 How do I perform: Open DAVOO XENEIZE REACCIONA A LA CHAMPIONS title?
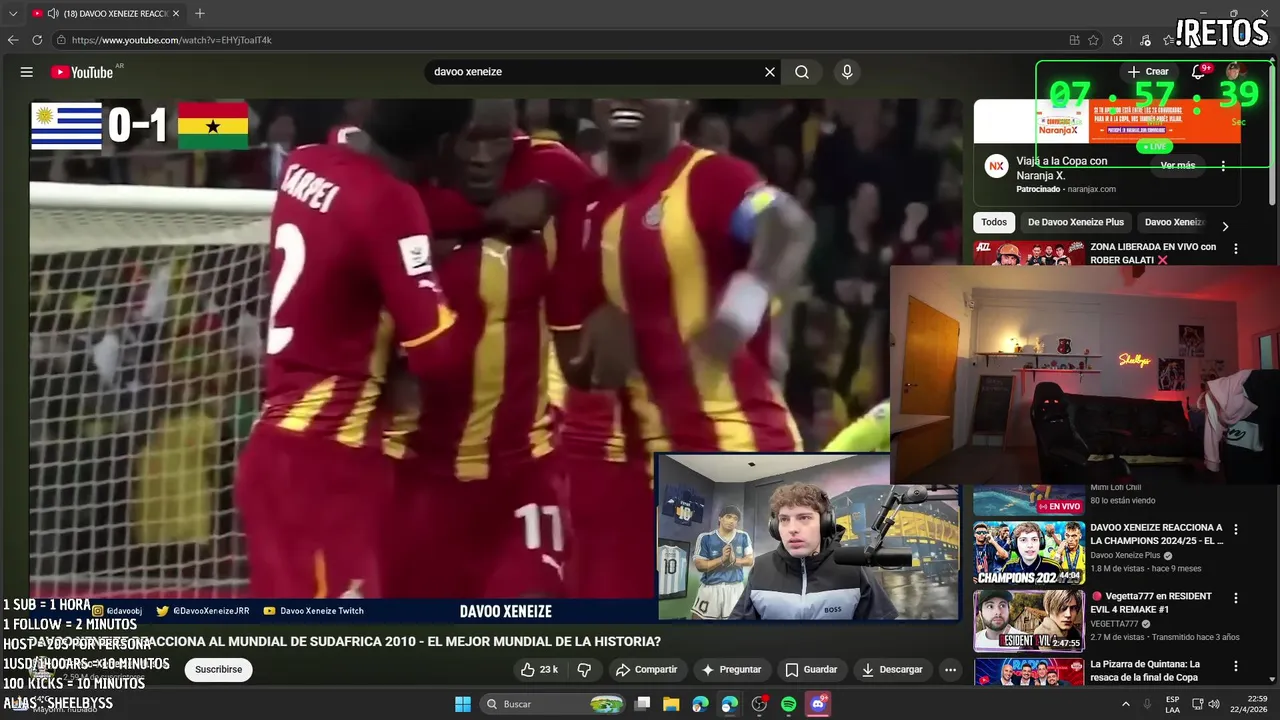(x=1156, y=534)
